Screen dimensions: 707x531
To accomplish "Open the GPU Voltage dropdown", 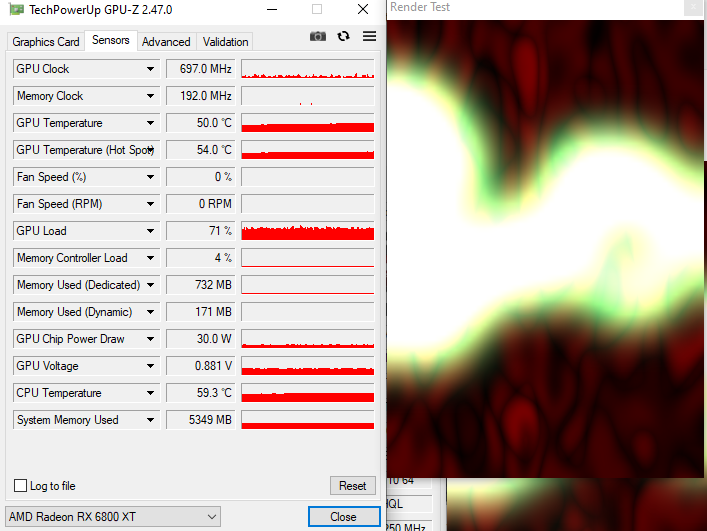I will pyautogui.click(x=150, y=366).
